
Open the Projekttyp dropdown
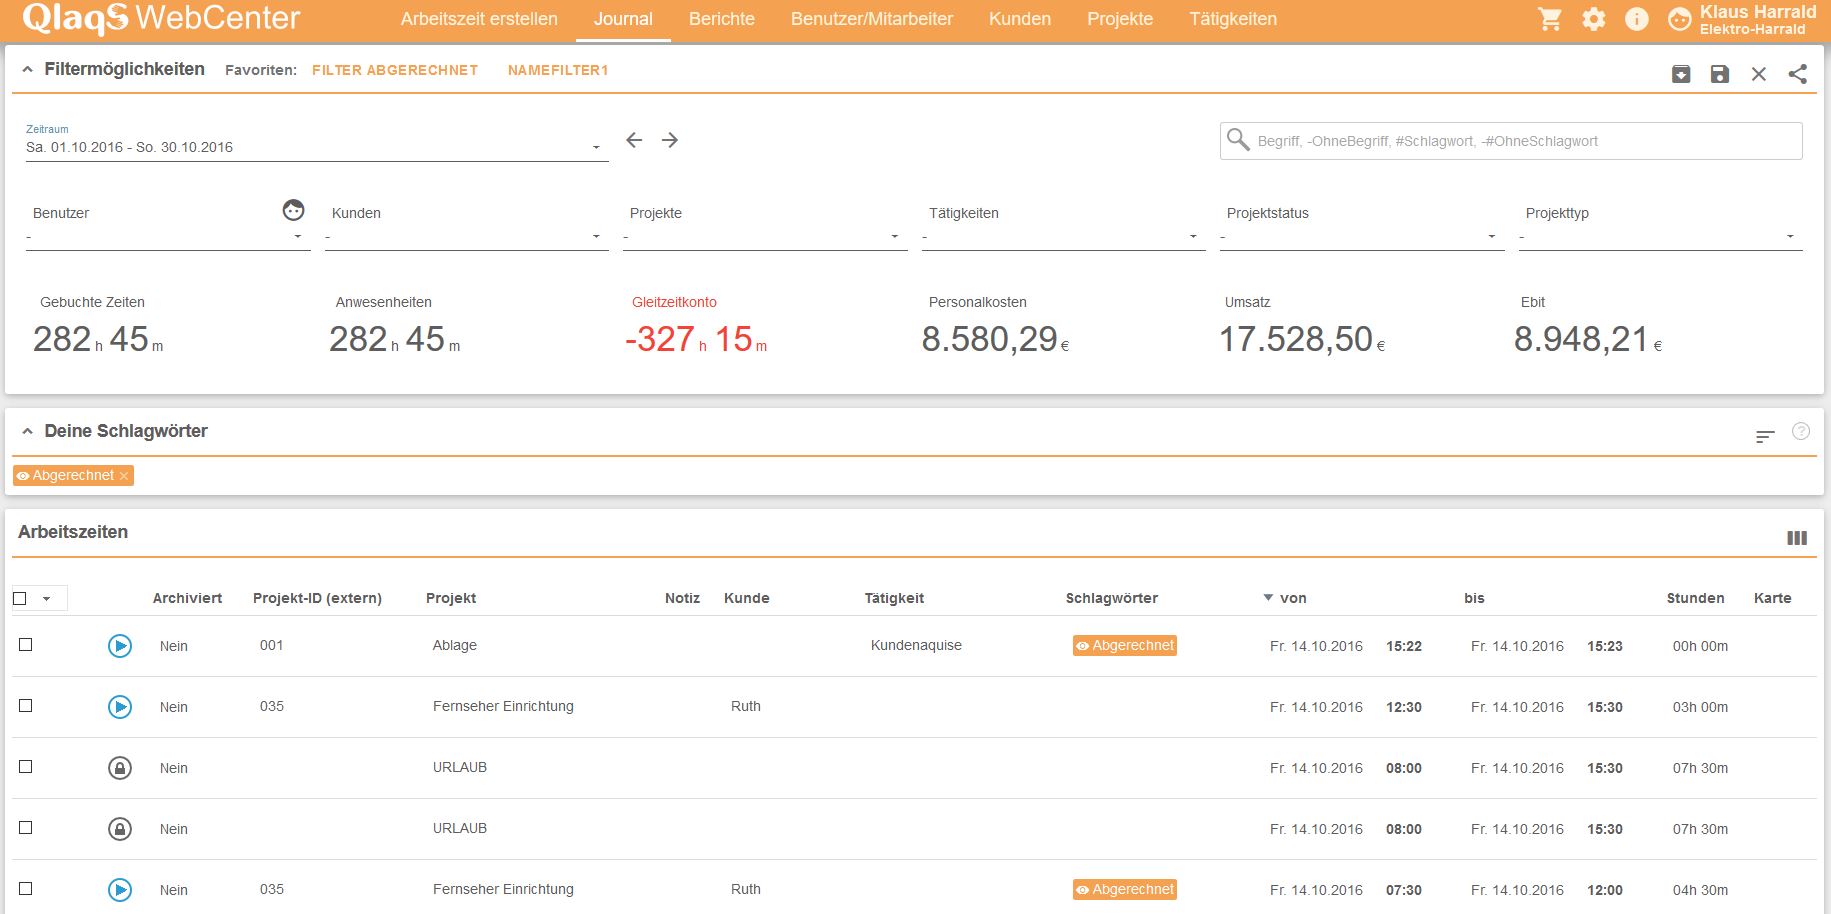1661,237
